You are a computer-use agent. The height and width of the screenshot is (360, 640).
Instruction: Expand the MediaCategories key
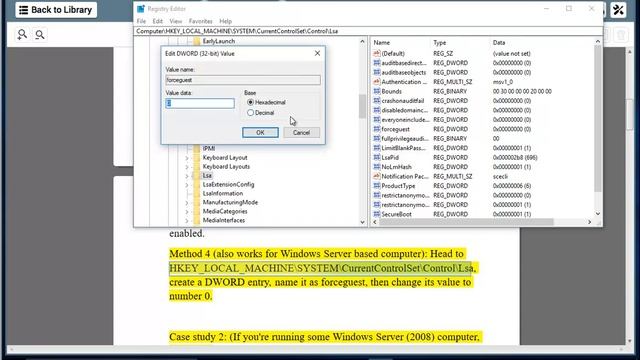(187, 212)
